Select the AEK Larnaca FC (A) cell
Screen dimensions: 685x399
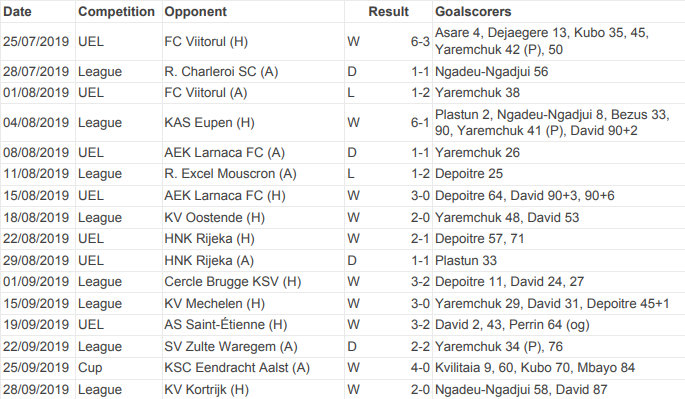225,152
